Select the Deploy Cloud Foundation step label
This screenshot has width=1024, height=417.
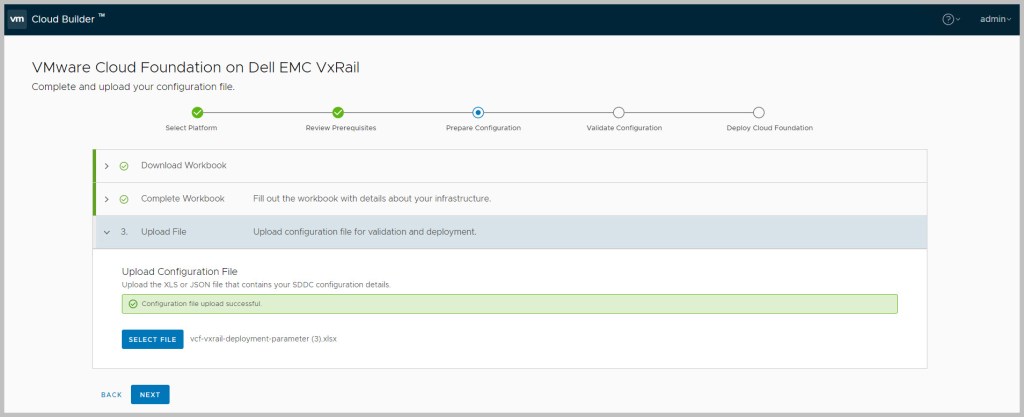coord(770,128)
